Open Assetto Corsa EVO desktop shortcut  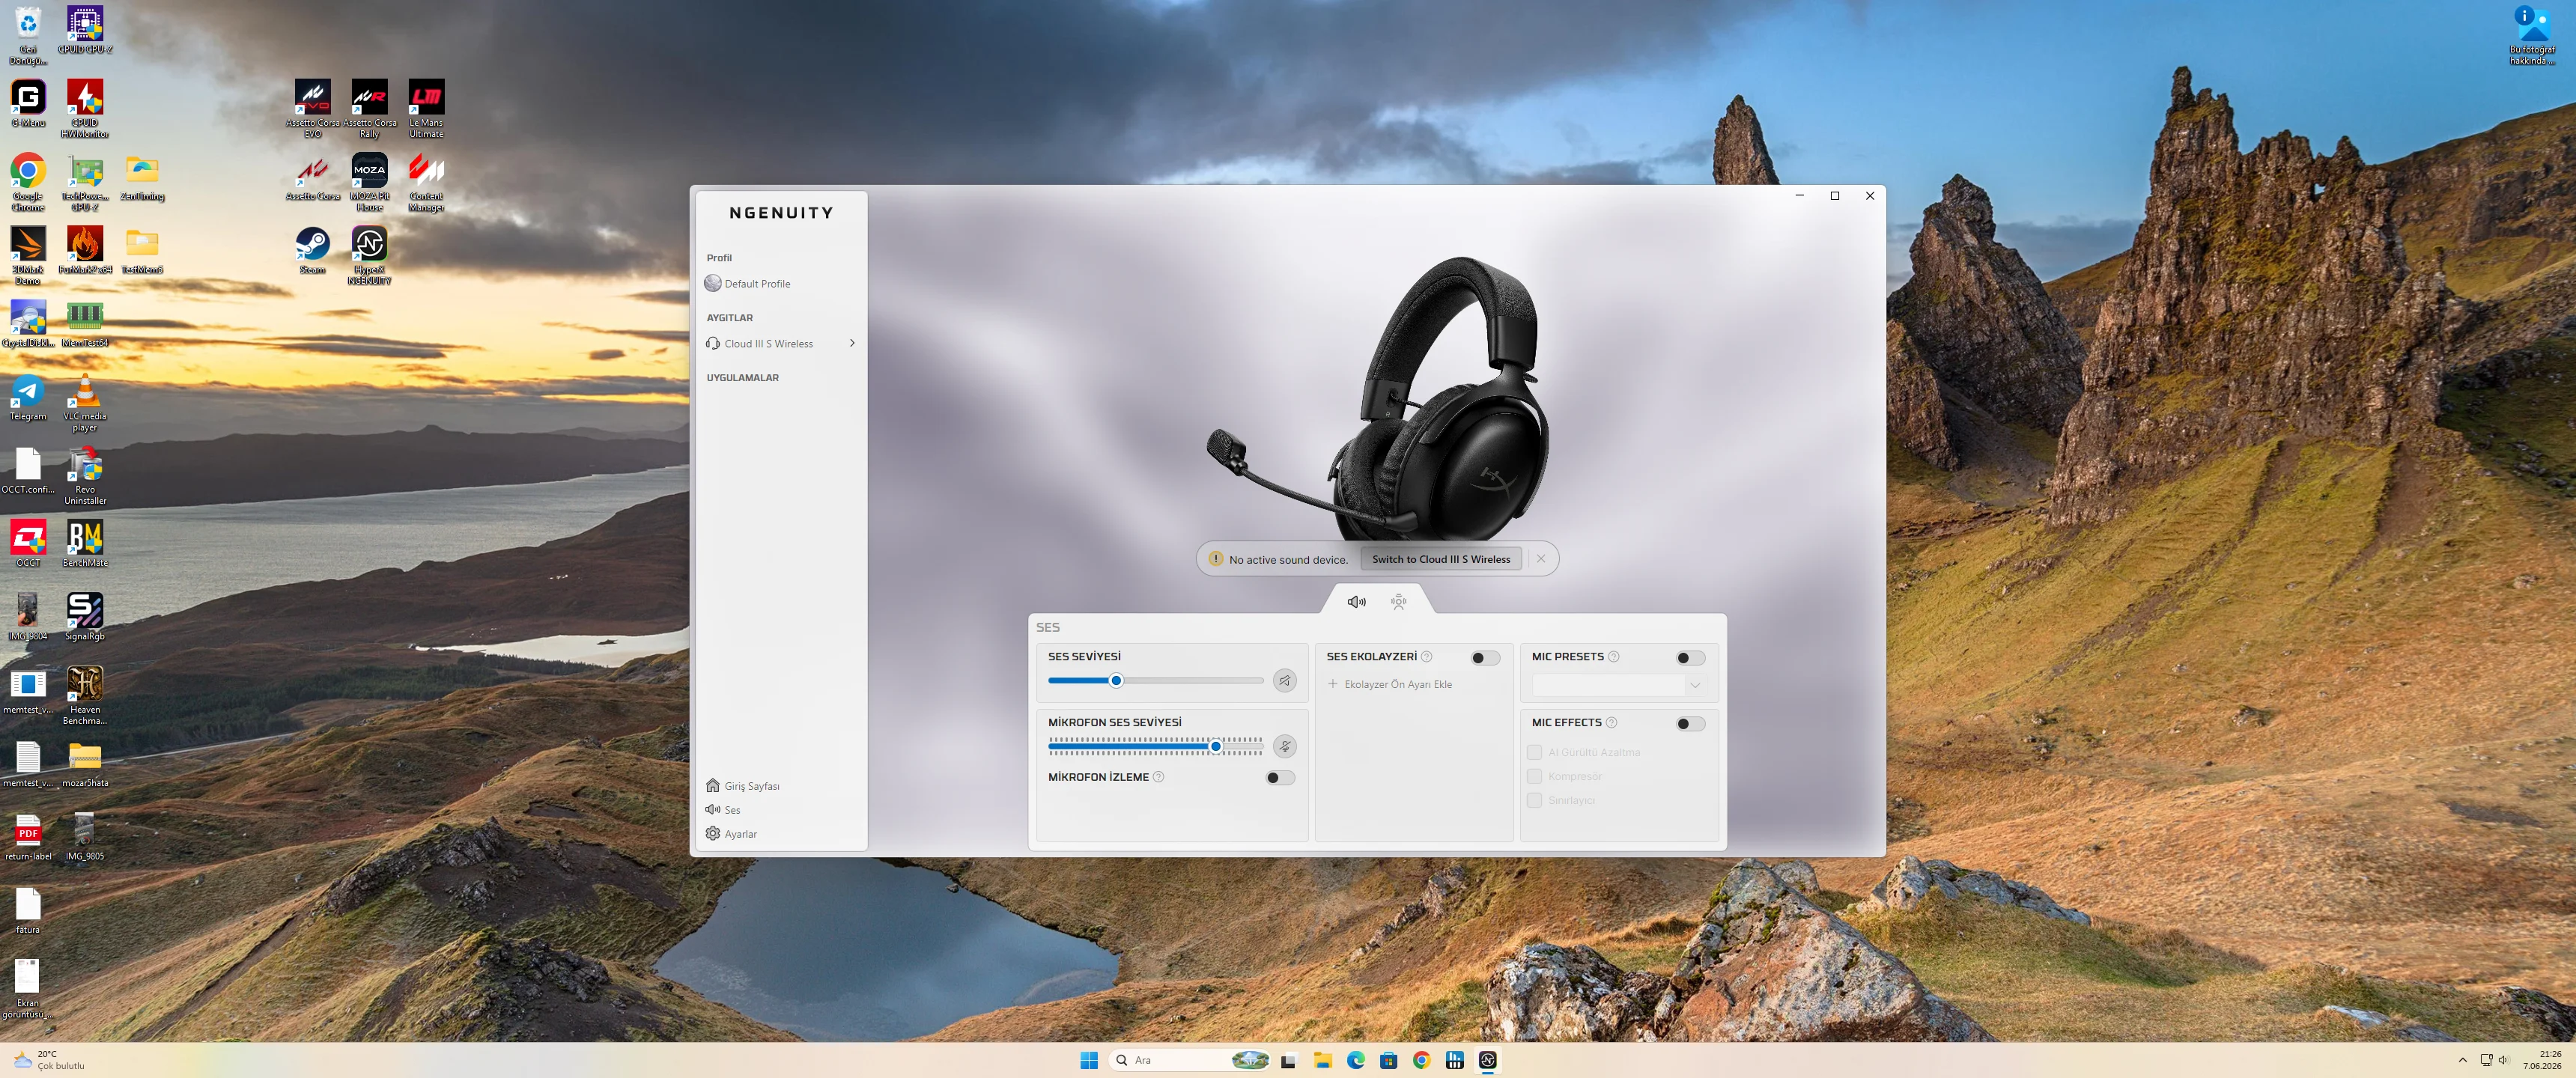pos(313,109)
